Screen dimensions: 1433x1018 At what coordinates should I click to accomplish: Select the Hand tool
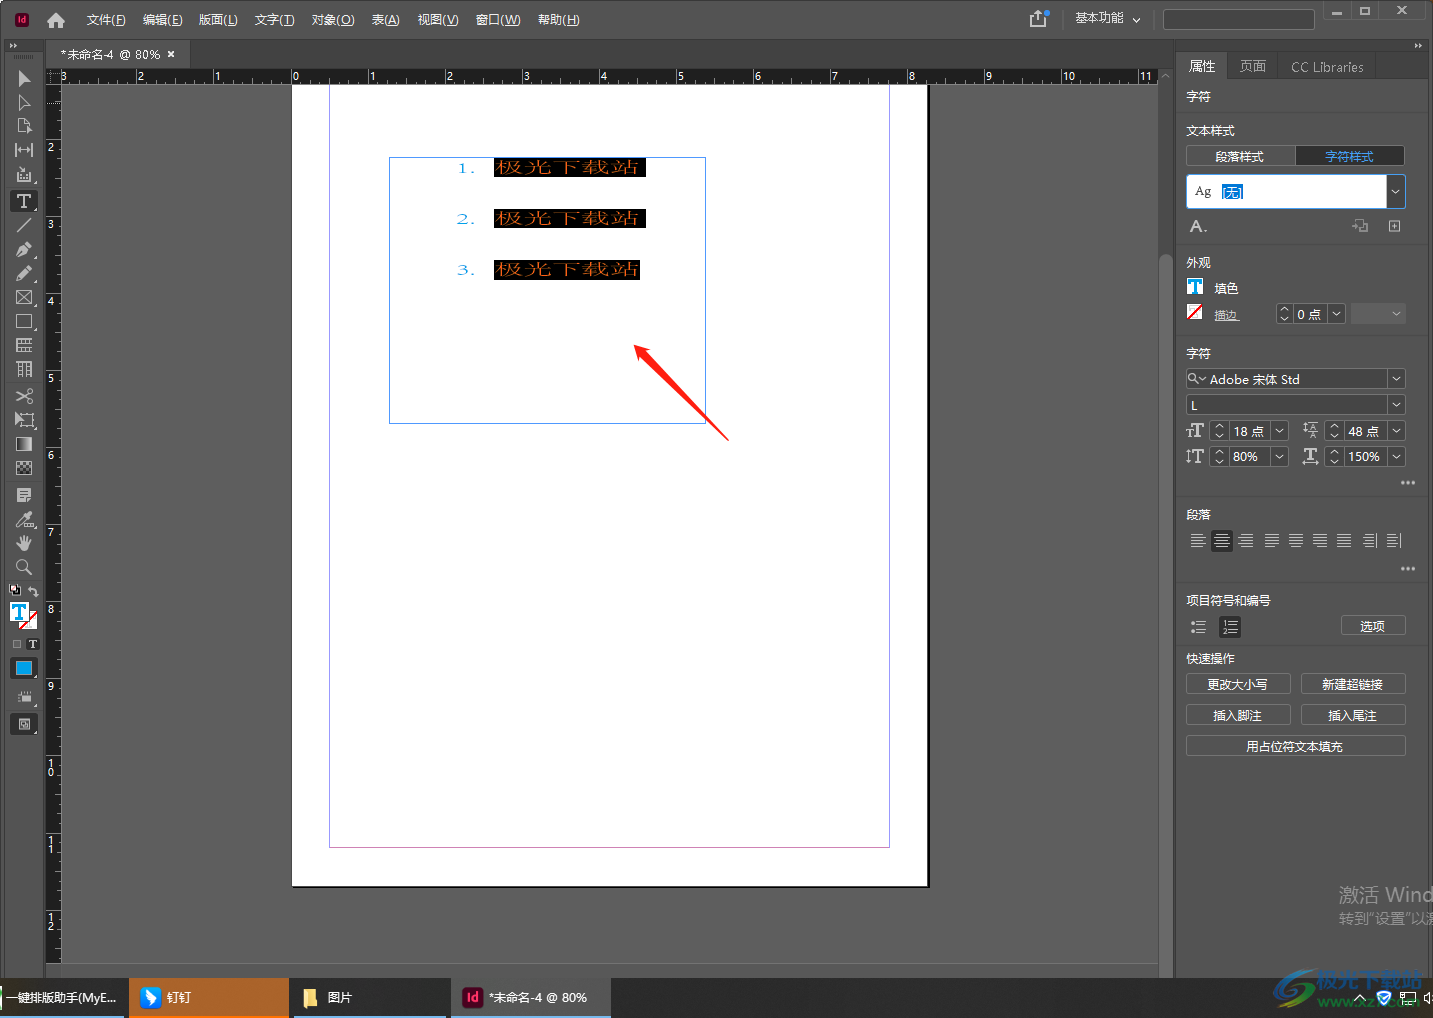[24, 543]
